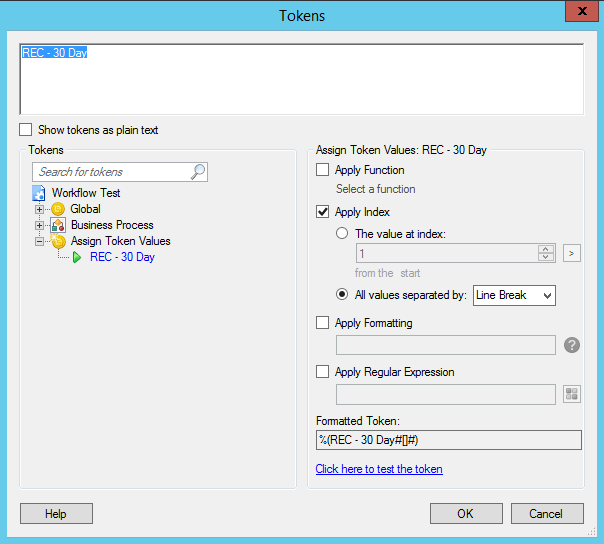Open the regular expression builder grid icon

coord(572,394)
